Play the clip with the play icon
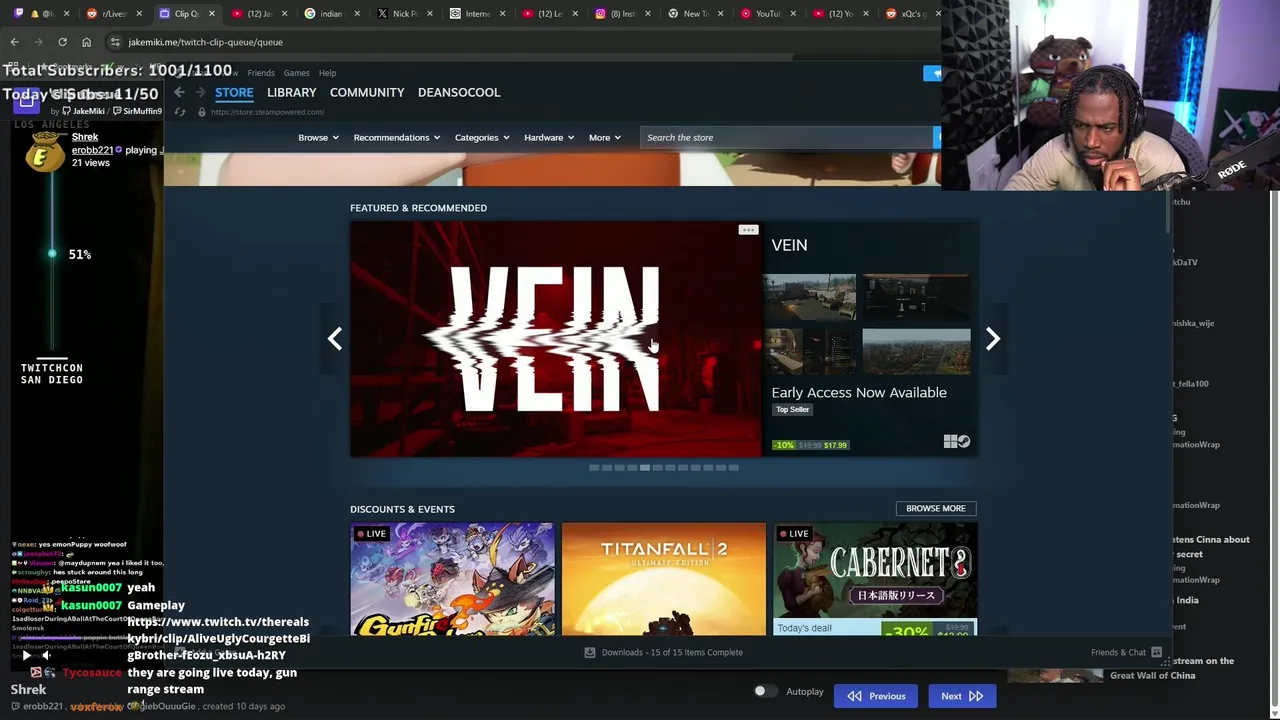 tap(26, 656)
